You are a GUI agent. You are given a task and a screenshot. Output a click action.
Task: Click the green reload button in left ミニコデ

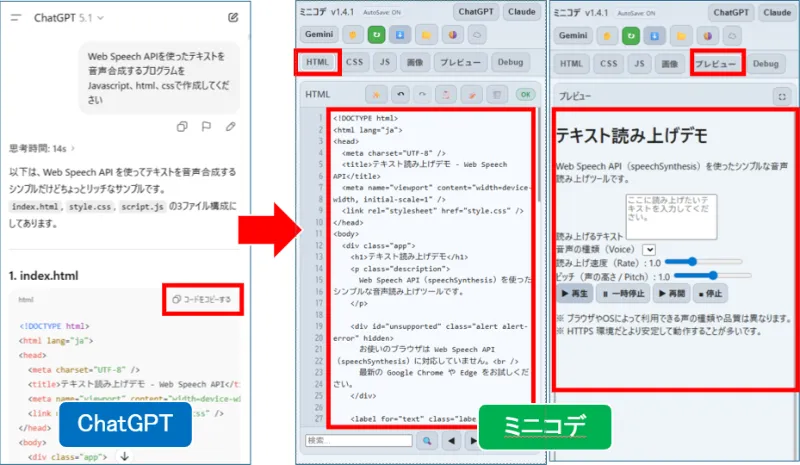click(x=378, y=35)
